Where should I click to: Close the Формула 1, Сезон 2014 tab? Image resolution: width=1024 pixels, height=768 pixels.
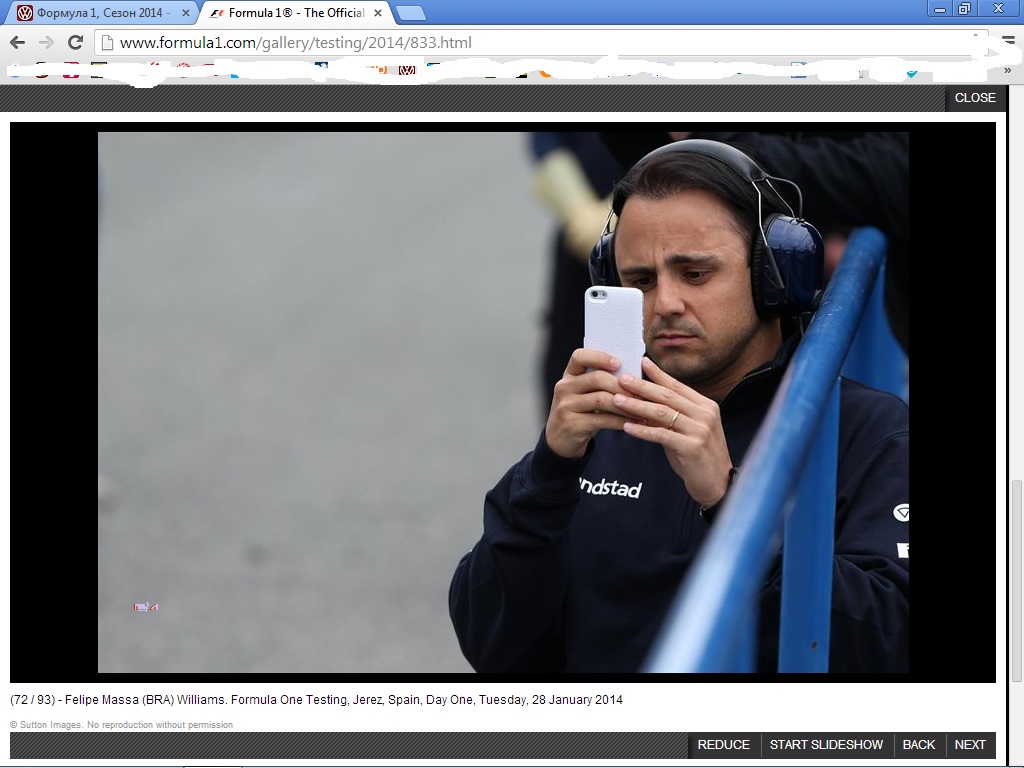[185, 13]
